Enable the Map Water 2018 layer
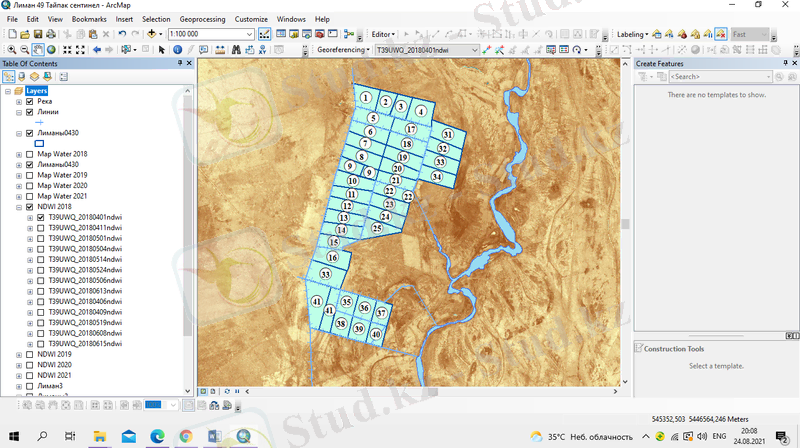This screenshot has height=448, width=800. [x=30, y=154]
